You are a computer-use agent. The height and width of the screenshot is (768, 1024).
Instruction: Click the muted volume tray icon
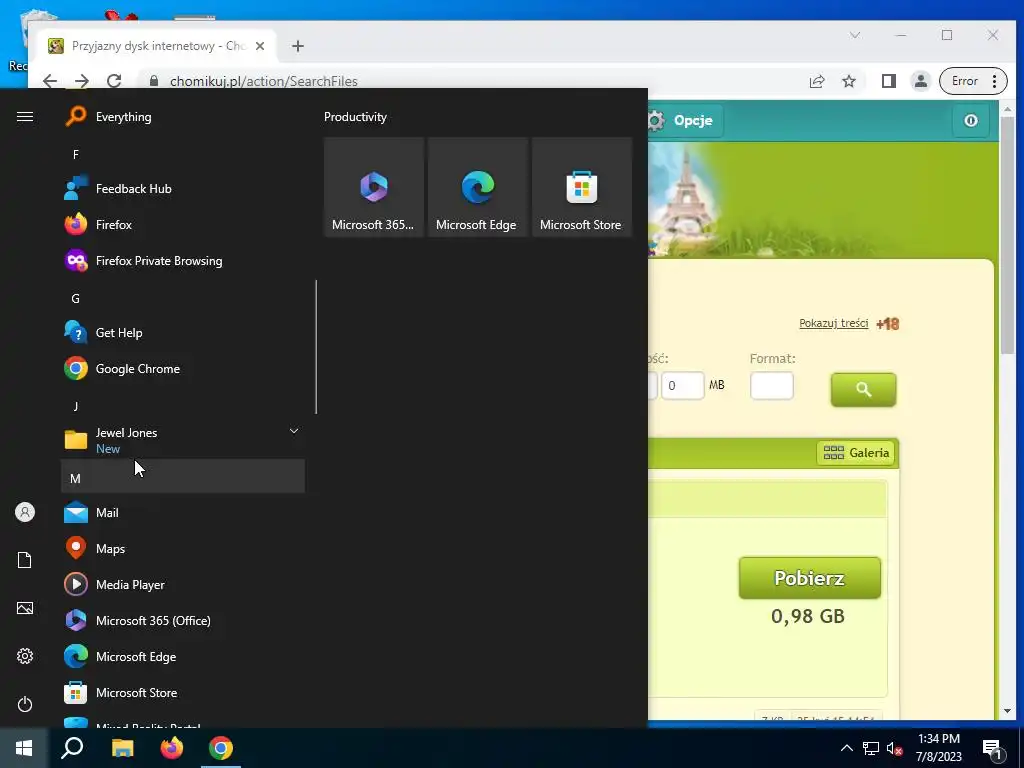[x=895, y=748]
